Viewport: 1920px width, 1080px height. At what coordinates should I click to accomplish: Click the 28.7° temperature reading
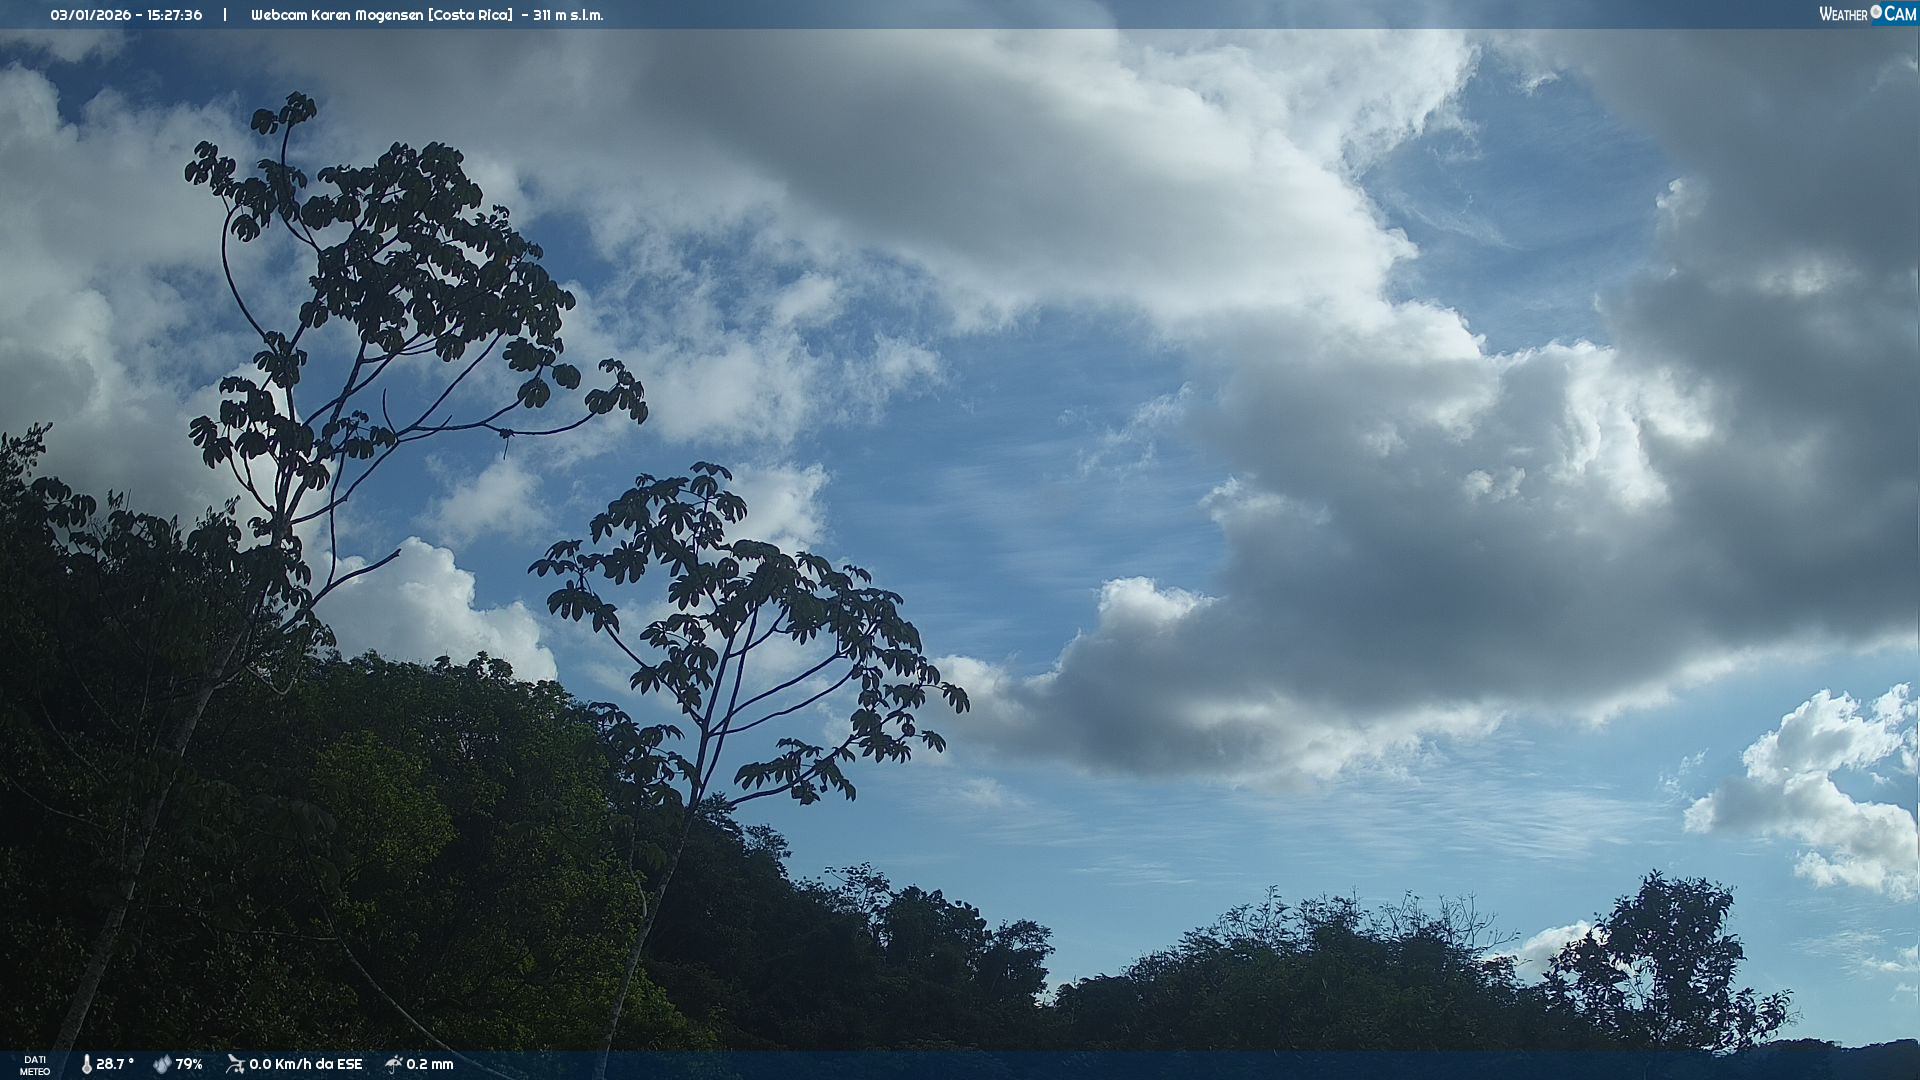click(115, 1064)
